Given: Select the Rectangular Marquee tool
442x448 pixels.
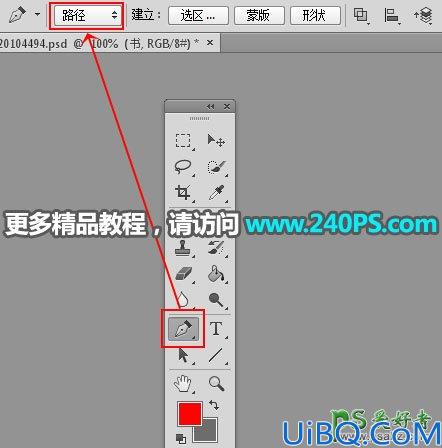Looking at the screenshot, I should coord(183,141).
